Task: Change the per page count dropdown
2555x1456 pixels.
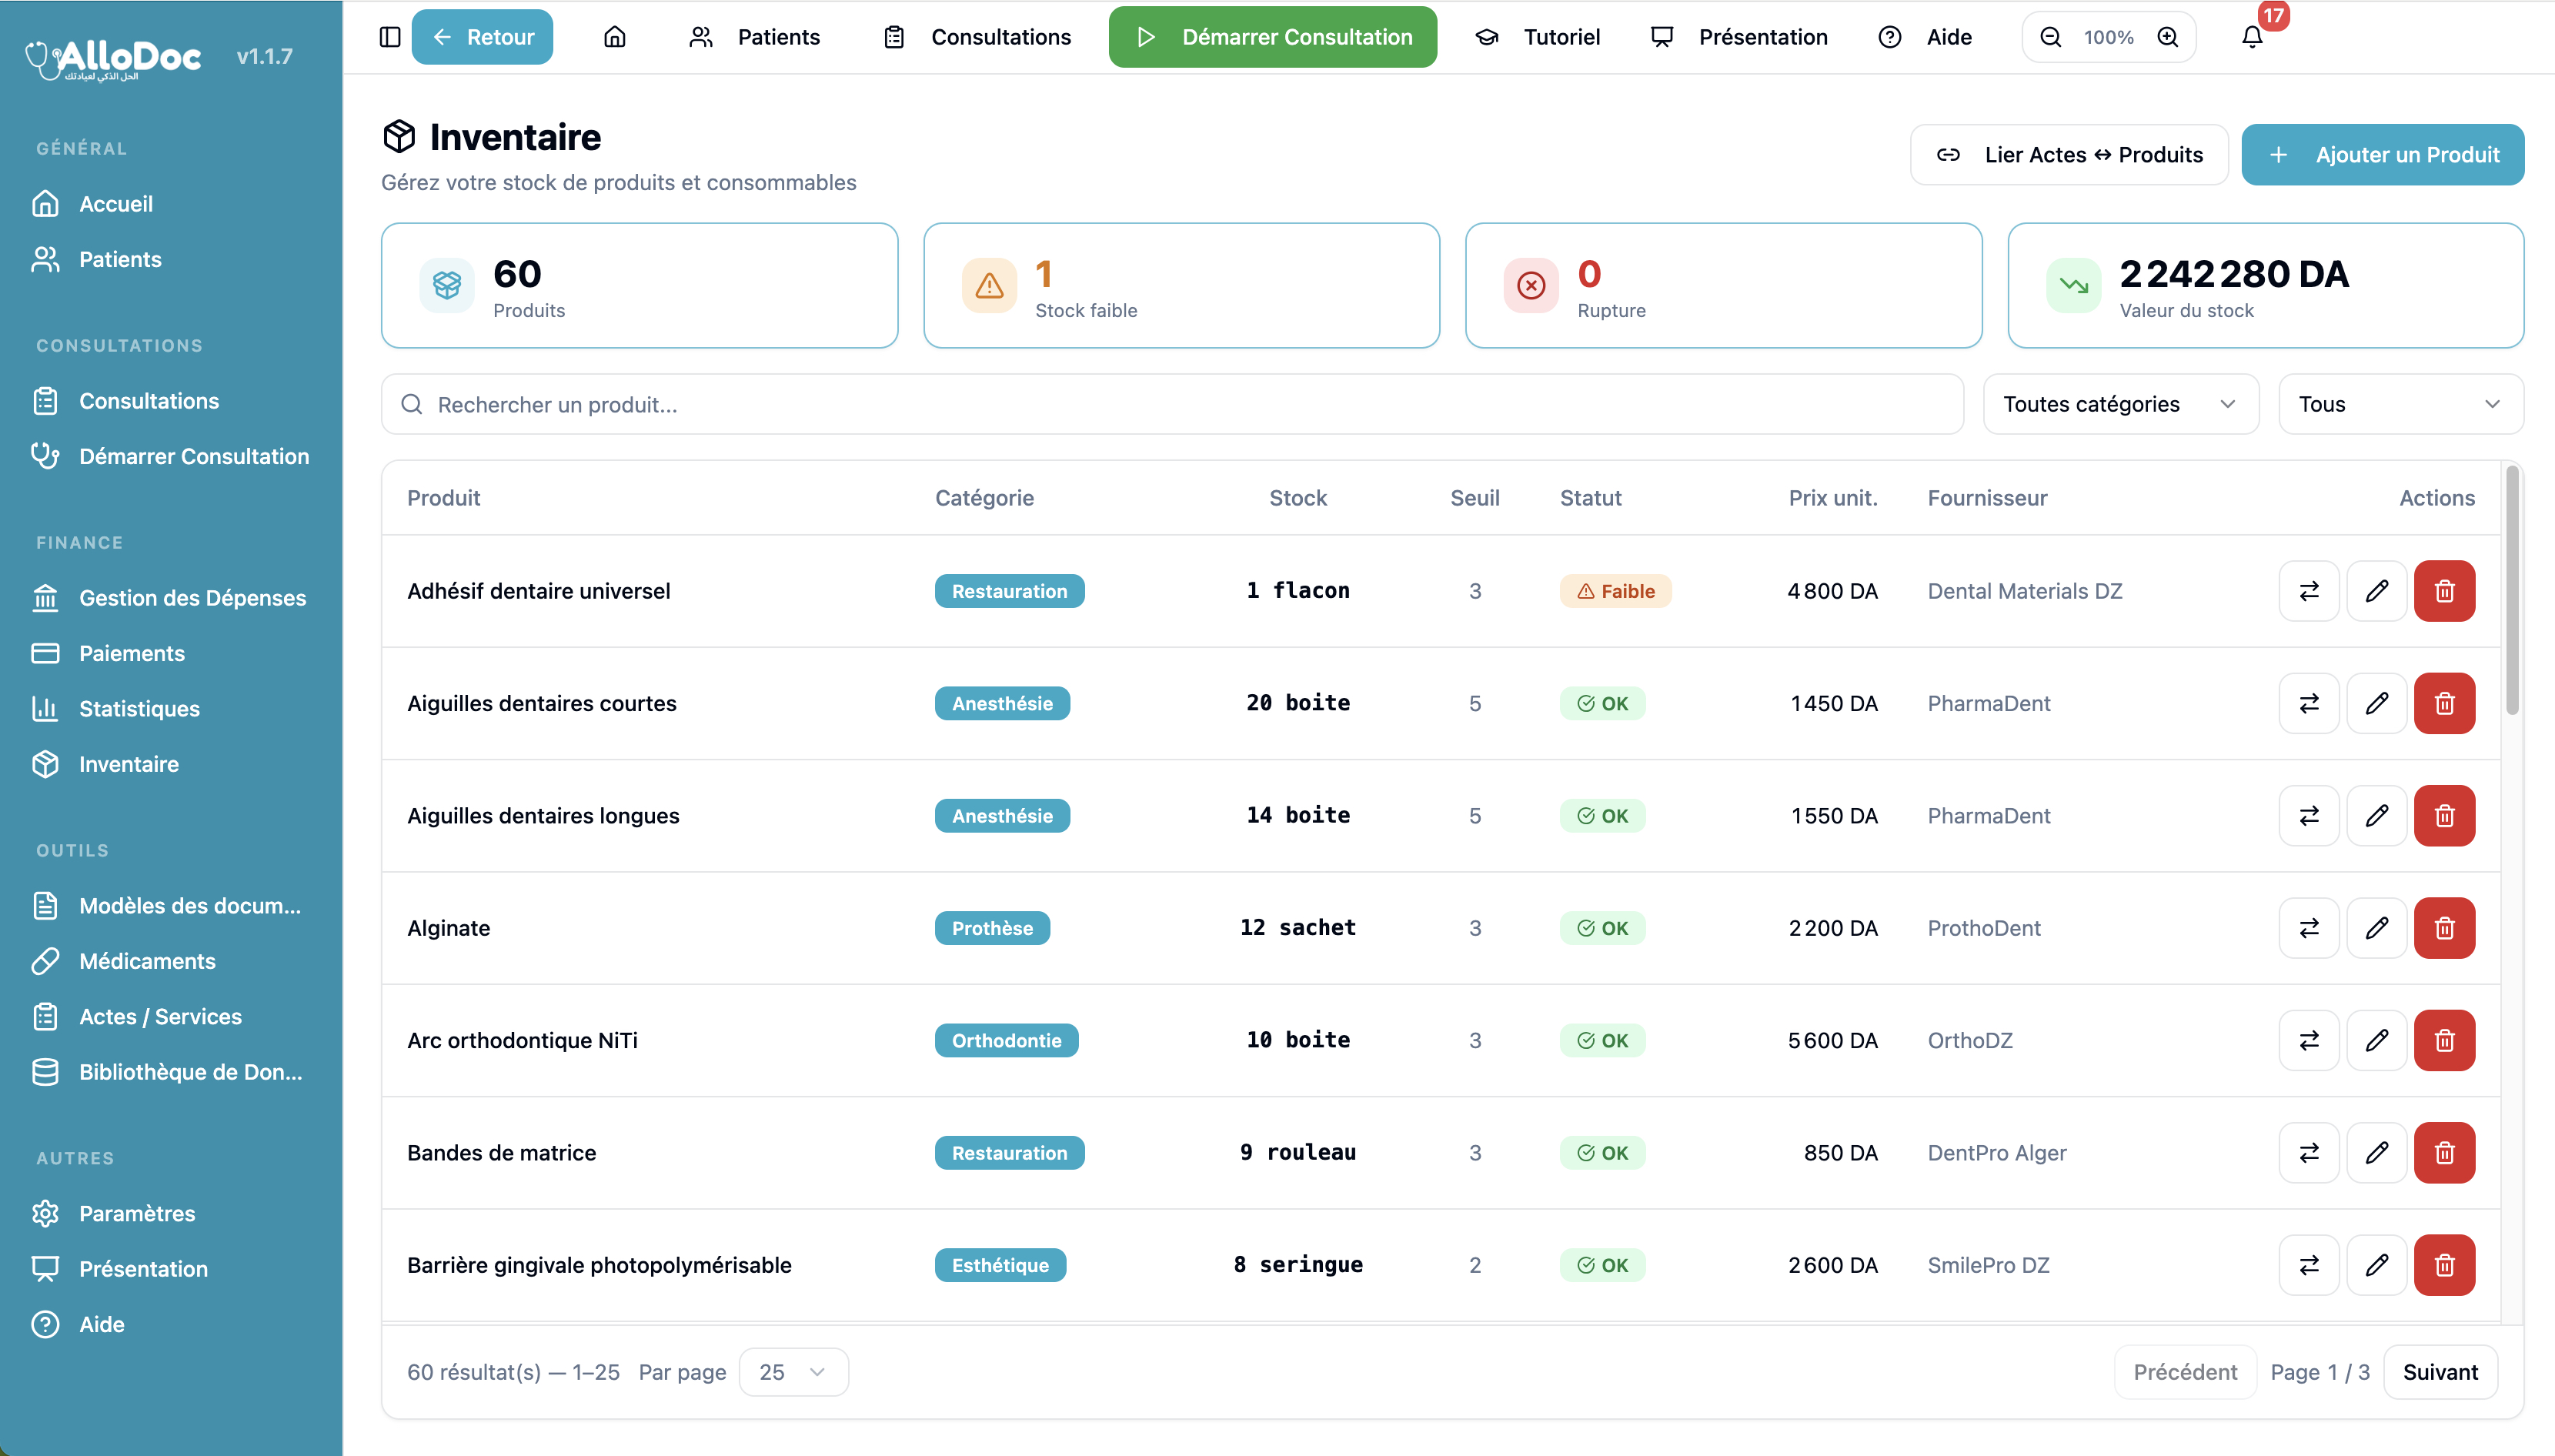Action: (x=793, y=1372)
